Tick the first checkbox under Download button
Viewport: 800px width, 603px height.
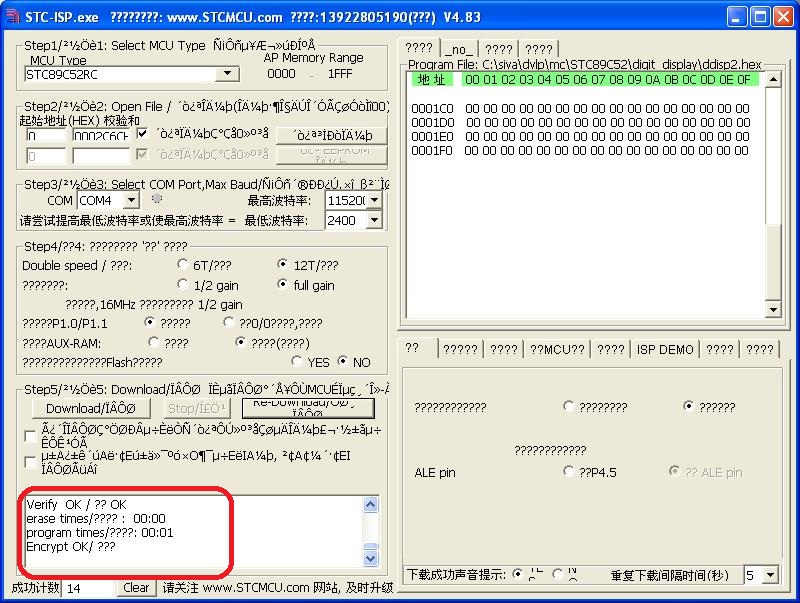coord(31,436)
